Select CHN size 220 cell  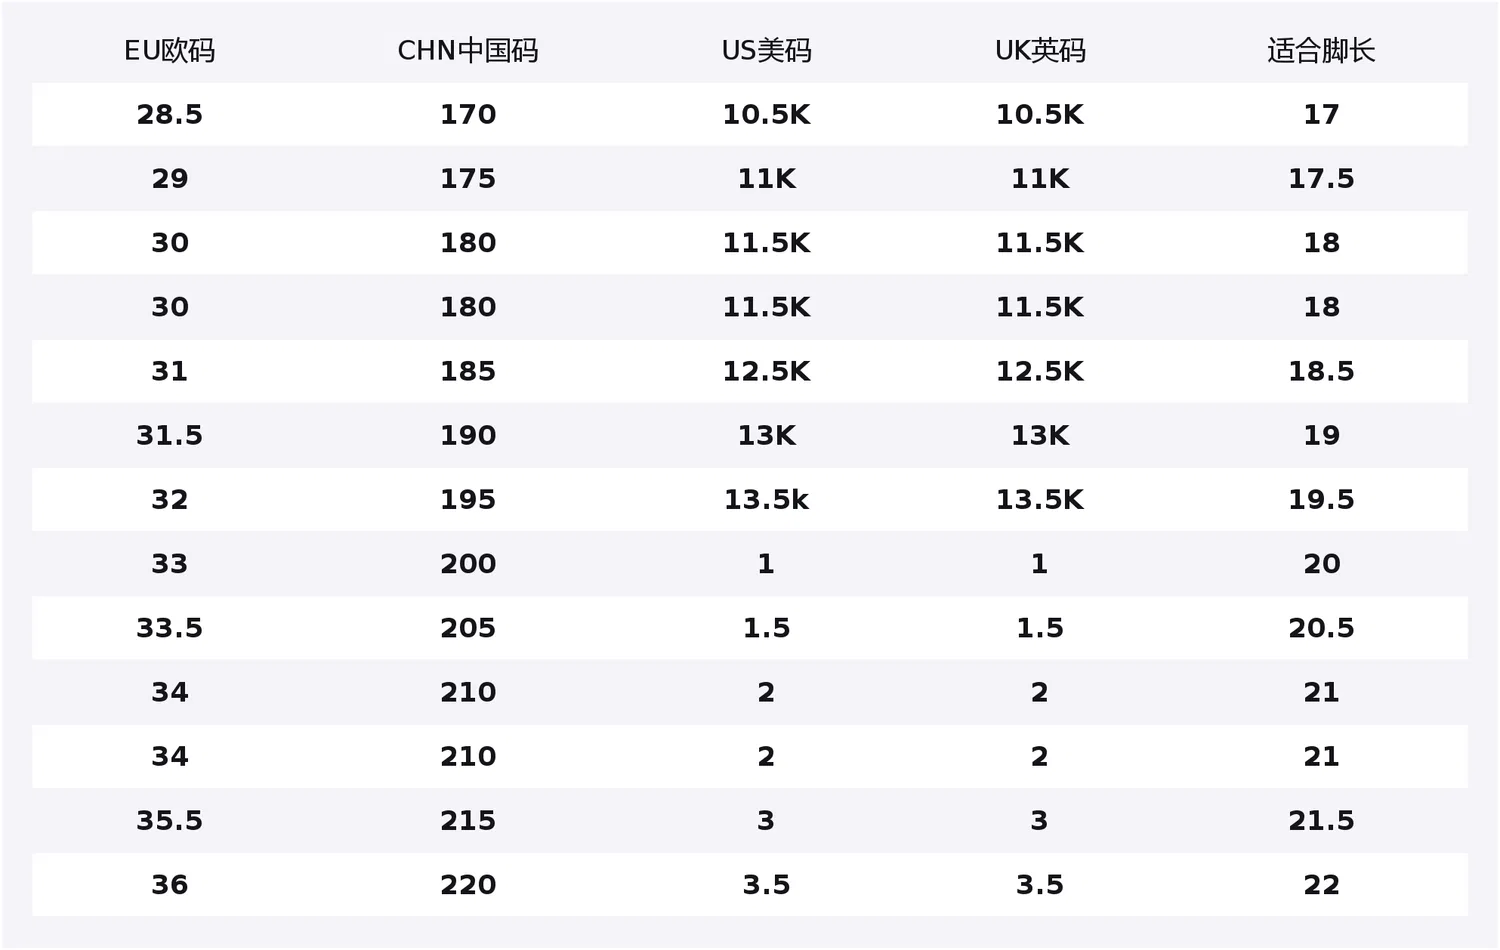[468, 885]
